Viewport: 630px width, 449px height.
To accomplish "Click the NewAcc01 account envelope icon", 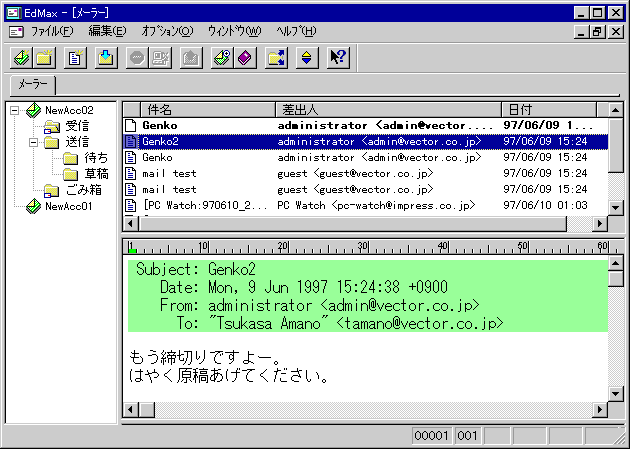I will [x=33, y=206].
